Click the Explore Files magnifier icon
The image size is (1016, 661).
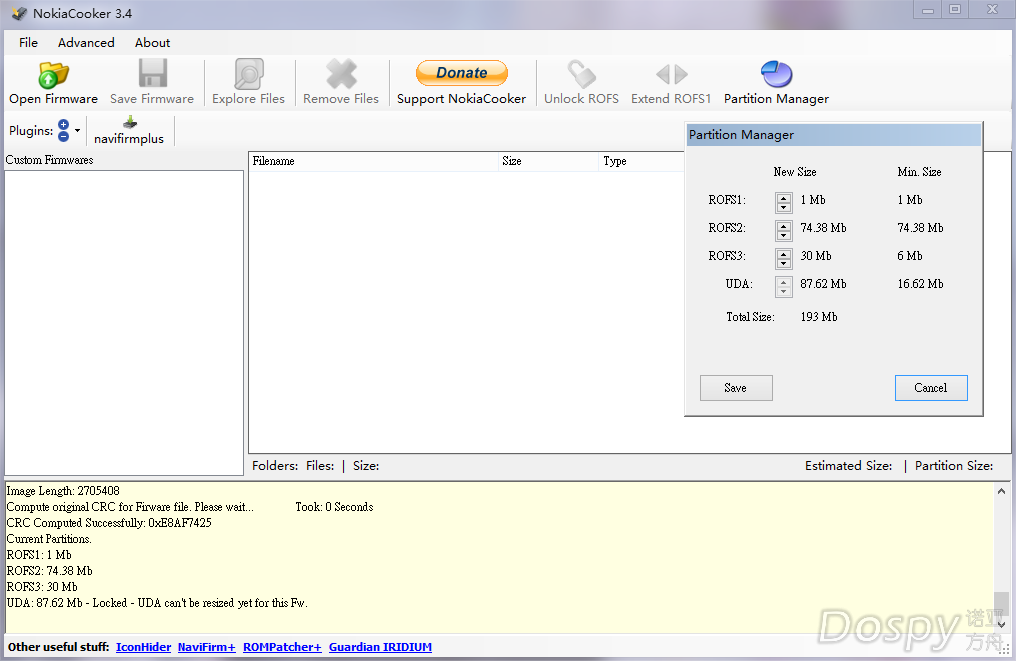[x=248, y=75]
